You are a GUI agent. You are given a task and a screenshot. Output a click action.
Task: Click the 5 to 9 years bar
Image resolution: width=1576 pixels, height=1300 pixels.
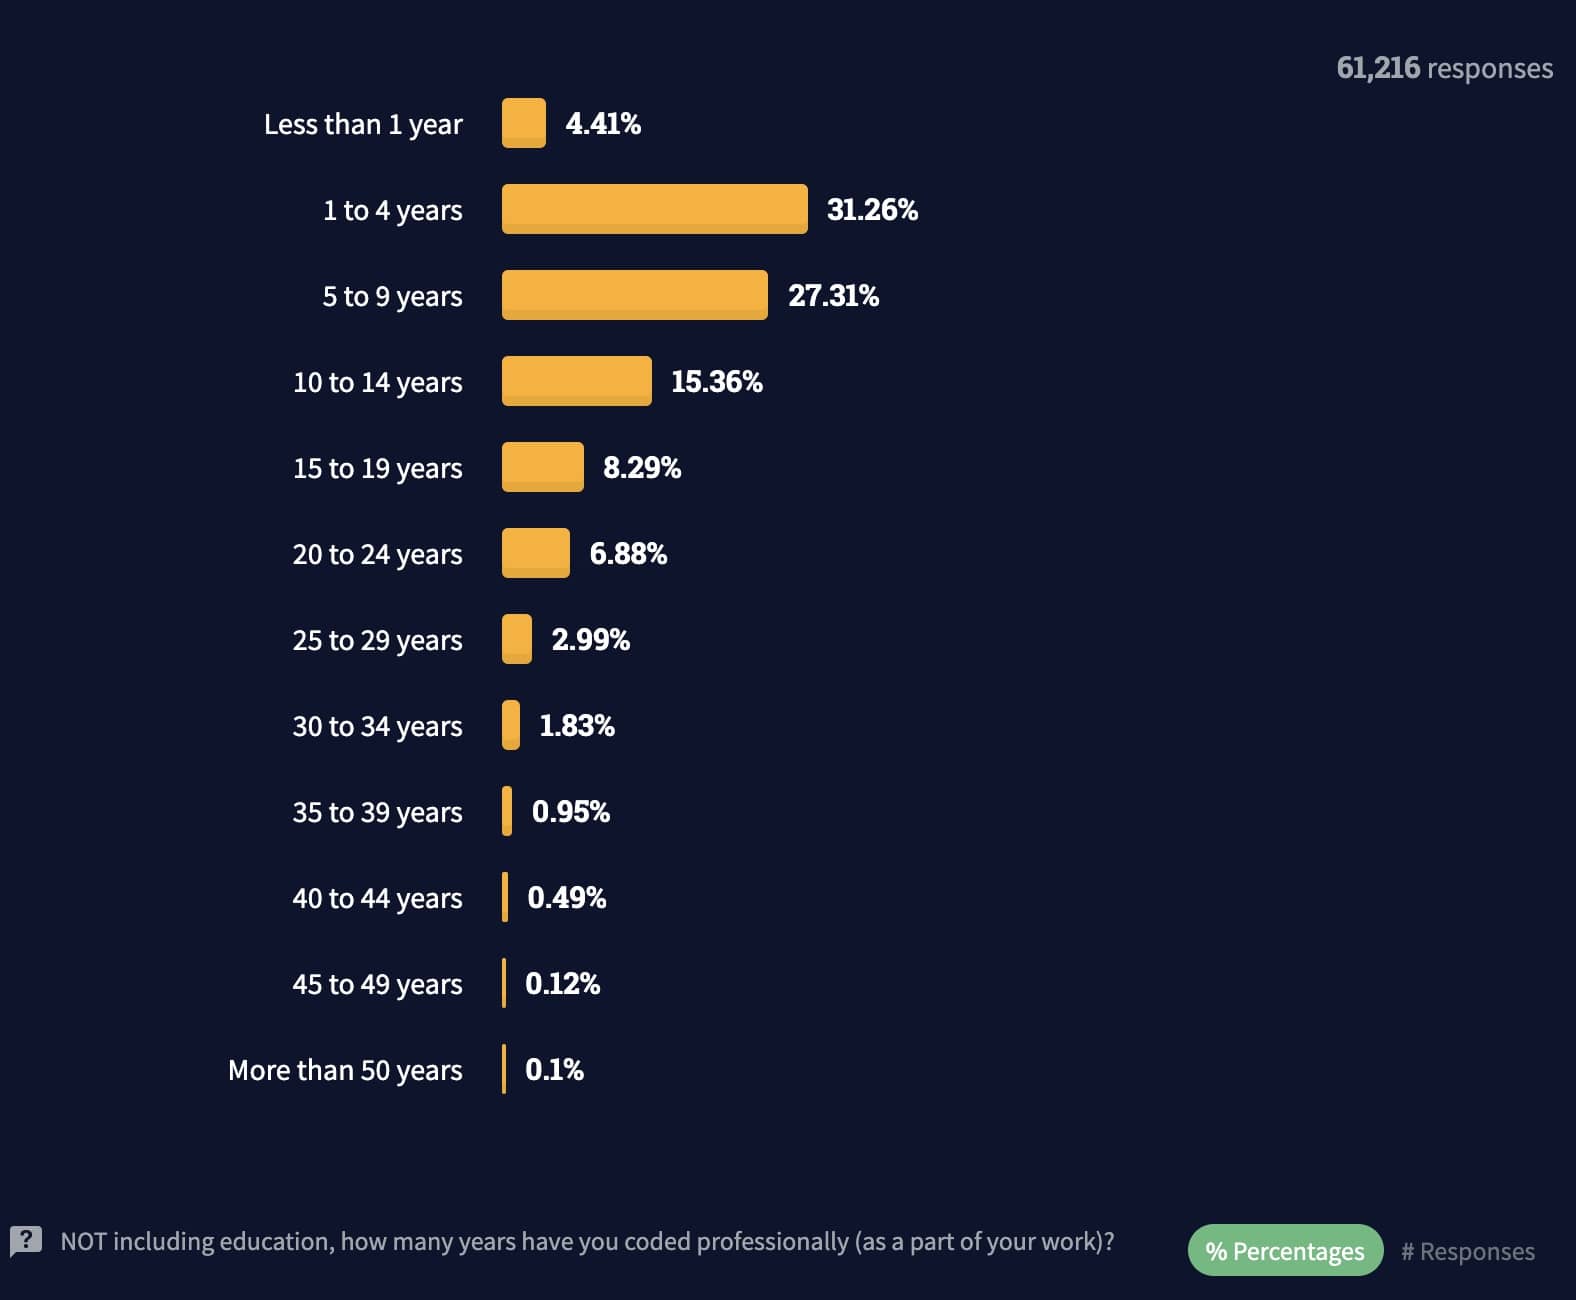pos(634,295)
